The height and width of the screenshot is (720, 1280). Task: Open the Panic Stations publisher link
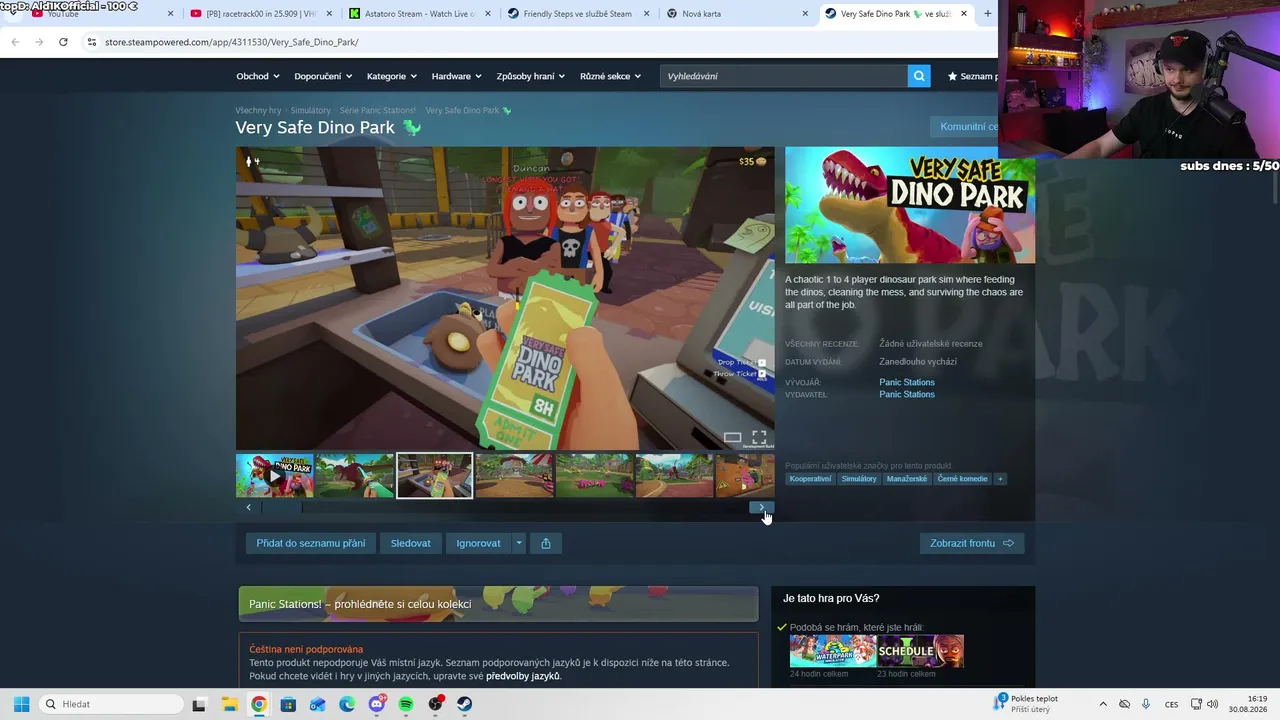pyautogui.click(x=907, y=394)
